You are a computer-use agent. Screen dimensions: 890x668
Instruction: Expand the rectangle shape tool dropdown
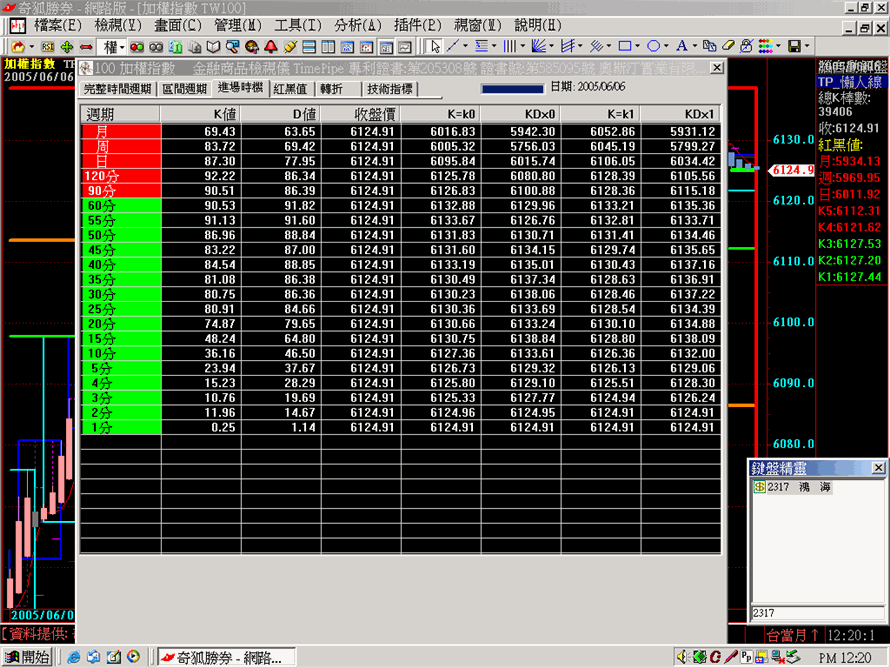tap(639, 46)
